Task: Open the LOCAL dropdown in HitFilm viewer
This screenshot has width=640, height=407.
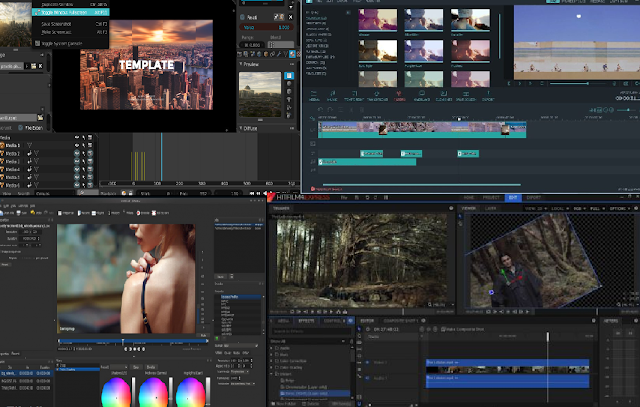Action: tap(560, 209)
